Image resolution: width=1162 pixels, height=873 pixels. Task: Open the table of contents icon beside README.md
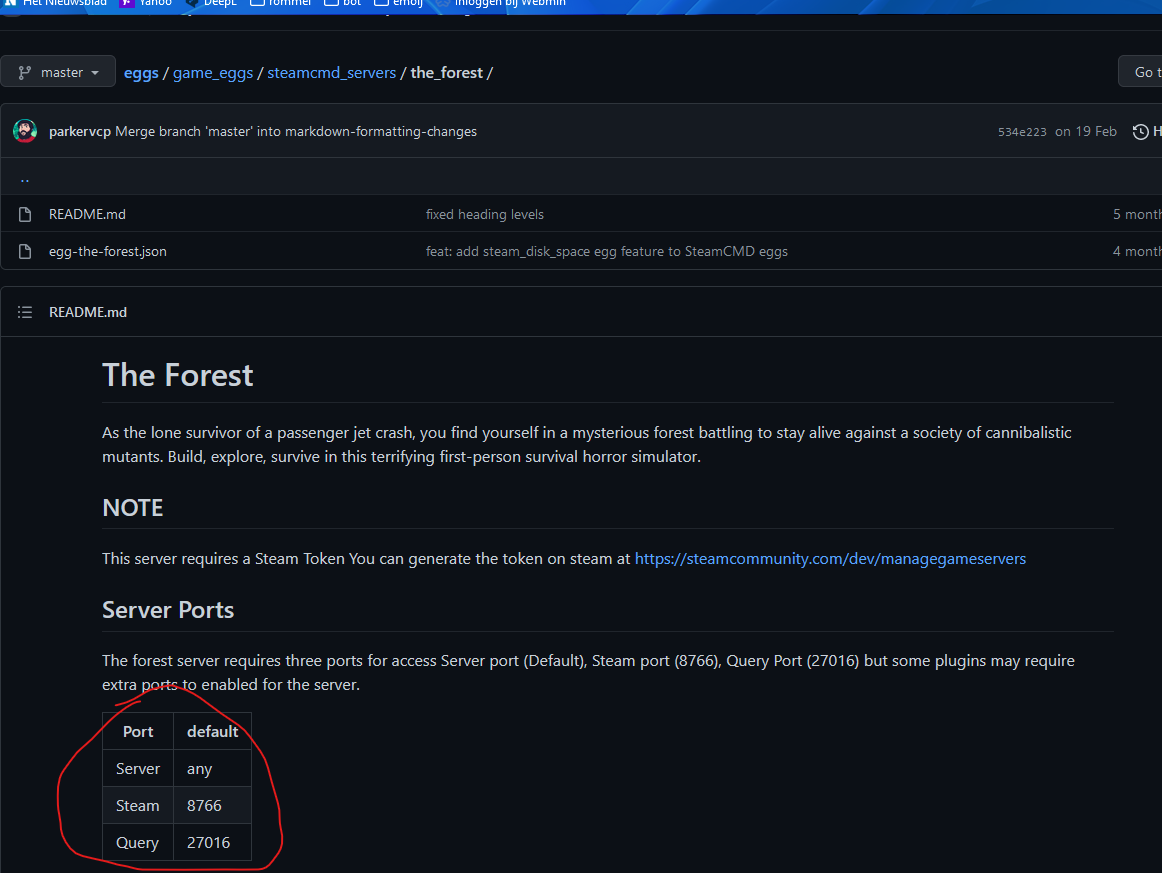point(25,311)
